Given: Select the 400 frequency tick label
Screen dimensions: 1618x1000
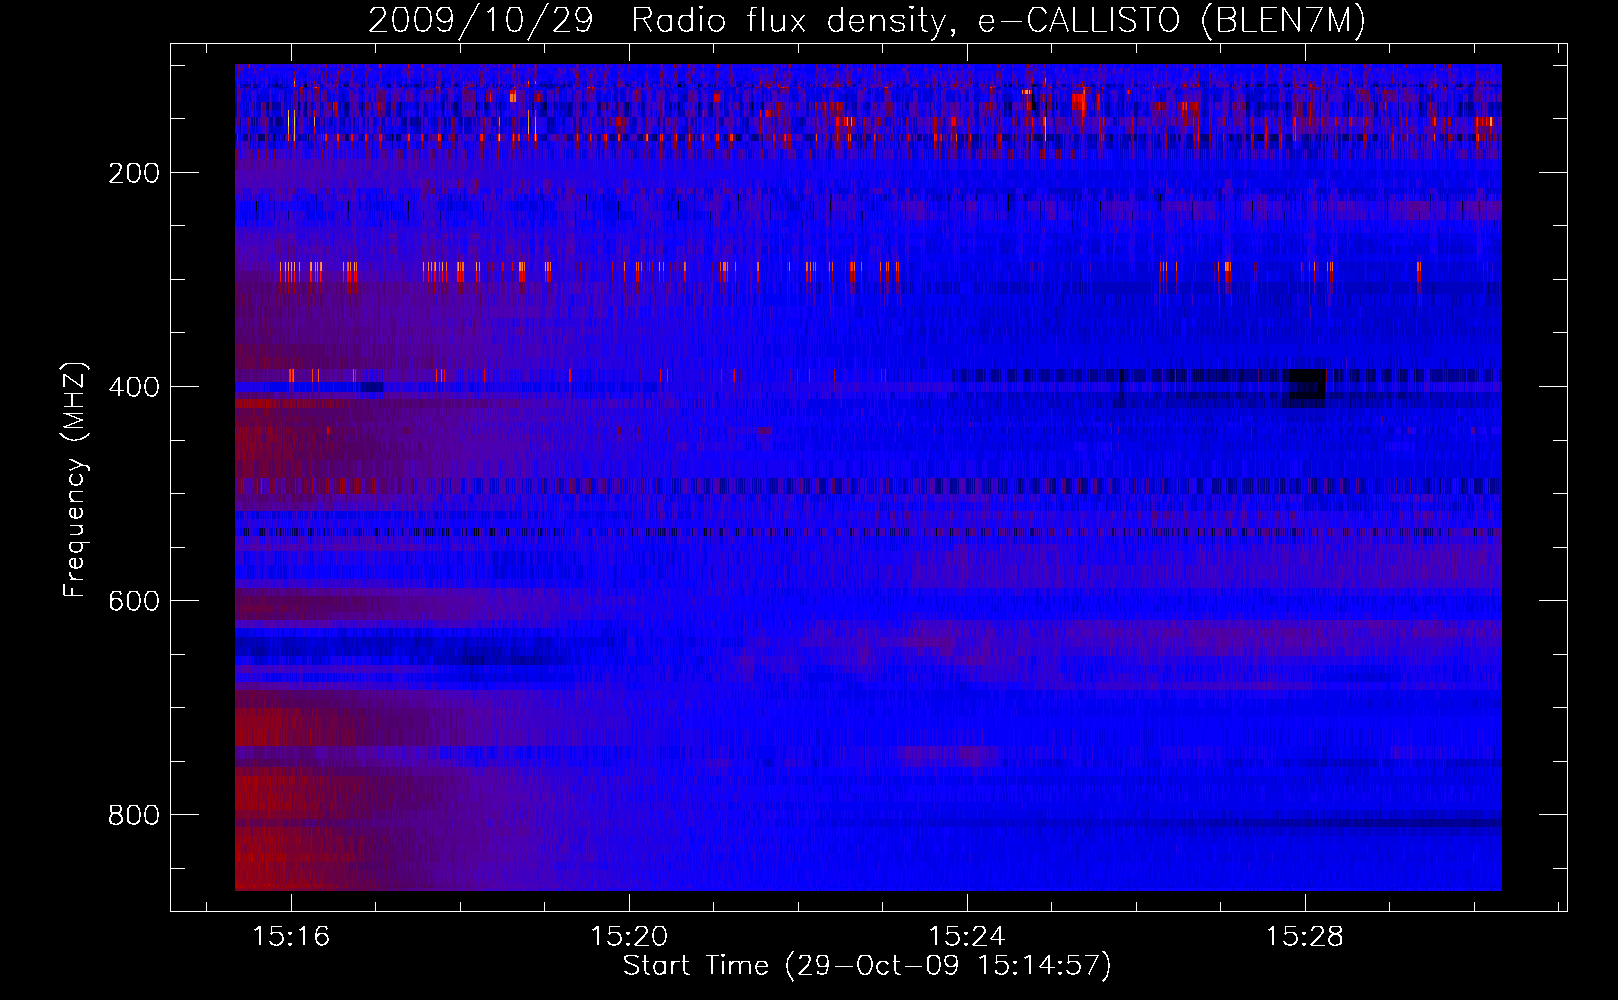Looking at the screenshot, I should coord(134,387).
